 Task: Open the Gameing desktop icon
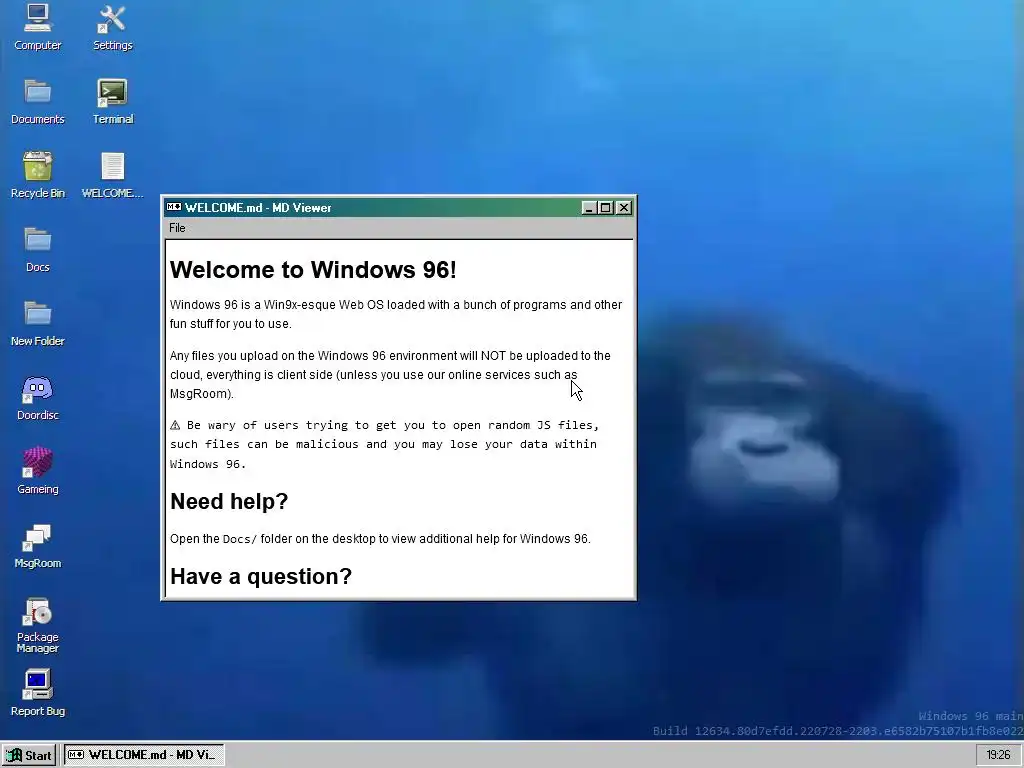pyautogui.click(x=37, y=470)
